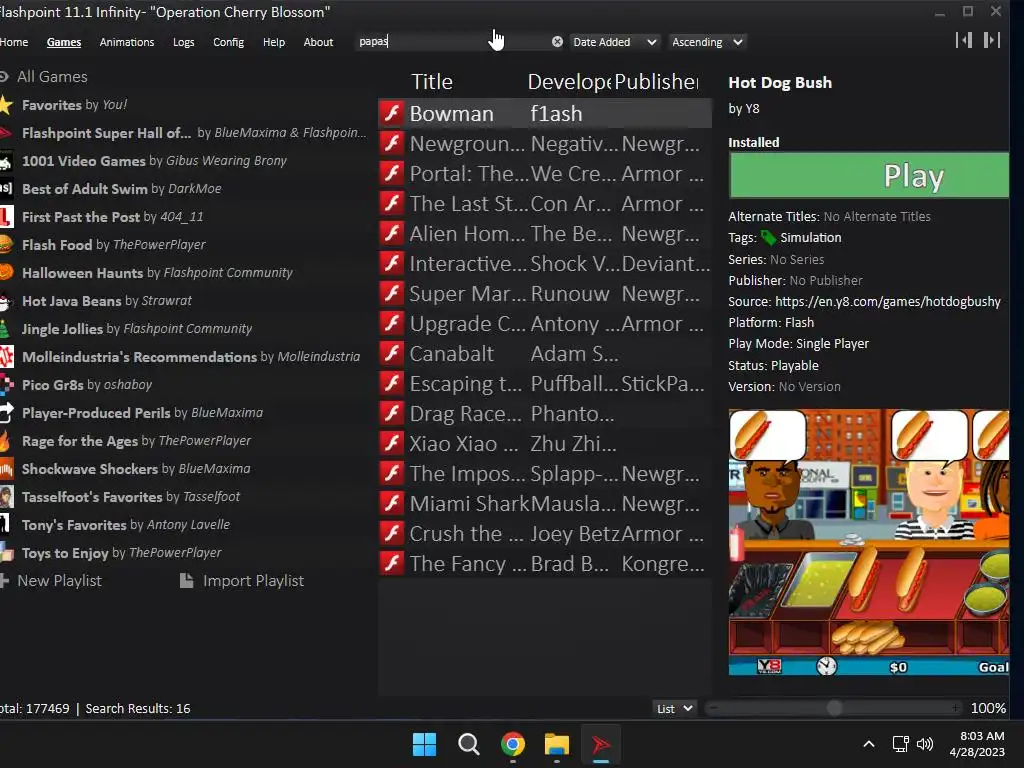Open Config tab
Screen dimensions: 1024x768
[x=229, y=42]
